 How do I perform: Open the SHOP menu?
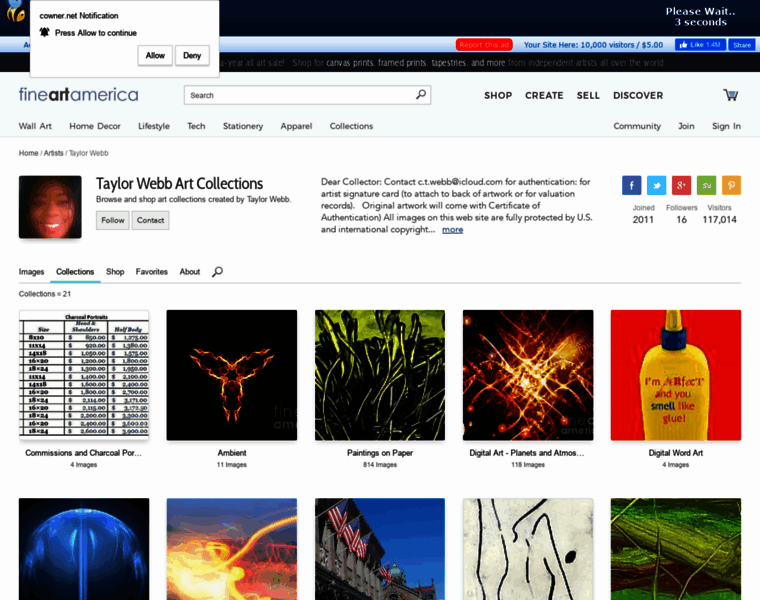tap(498, 95)
